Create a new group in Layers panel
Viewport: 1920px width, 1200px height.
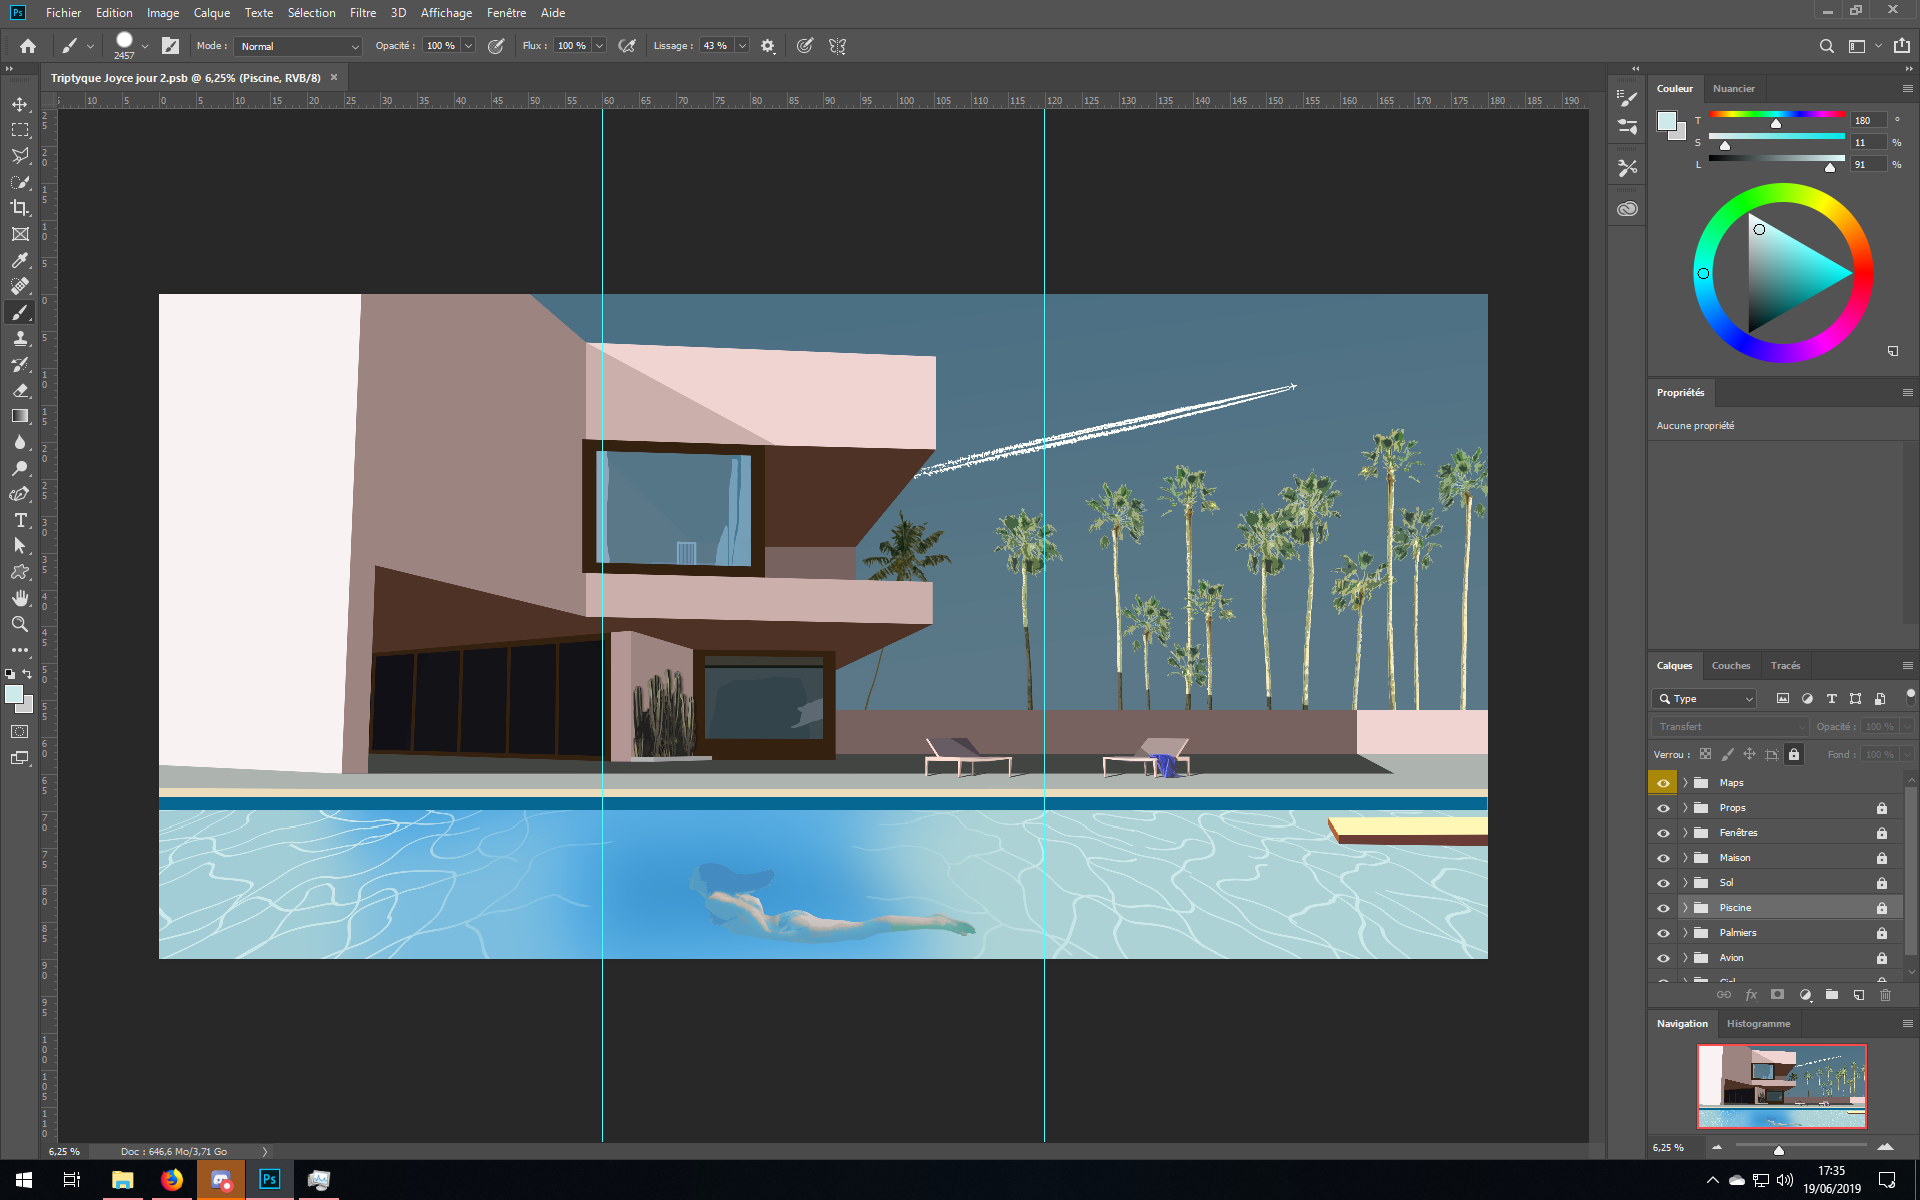coord(1832,995)
